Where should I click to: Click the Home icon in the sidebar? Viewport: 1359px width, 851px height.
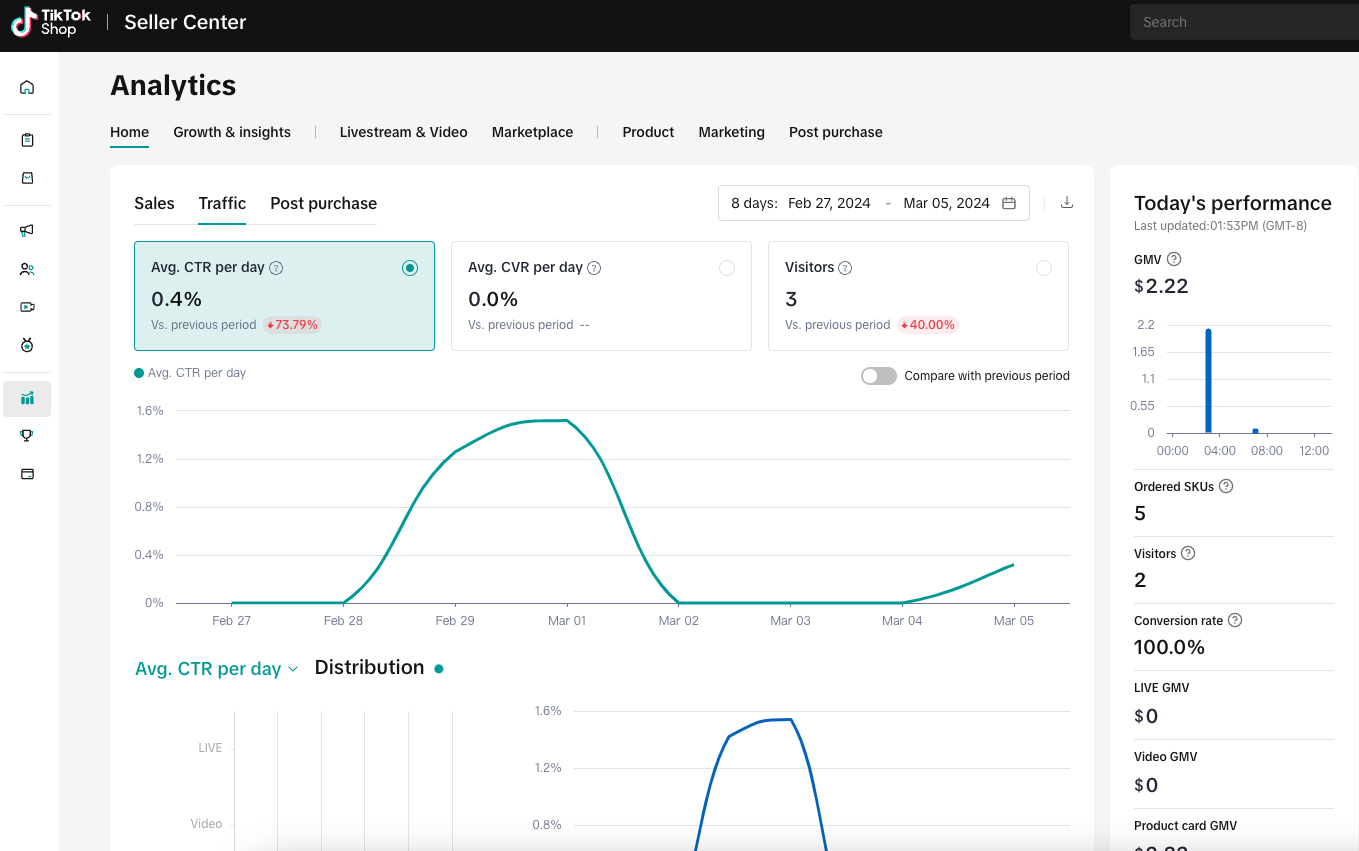click(x=27, y=87)
